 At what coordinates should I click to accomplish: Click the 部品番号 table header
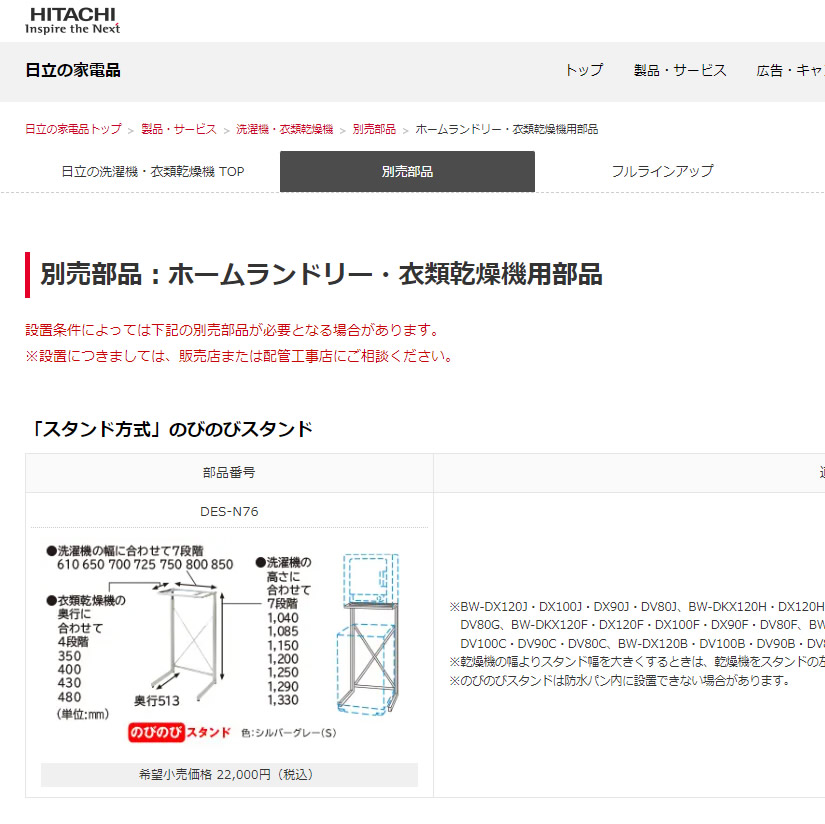click(227, 474)
